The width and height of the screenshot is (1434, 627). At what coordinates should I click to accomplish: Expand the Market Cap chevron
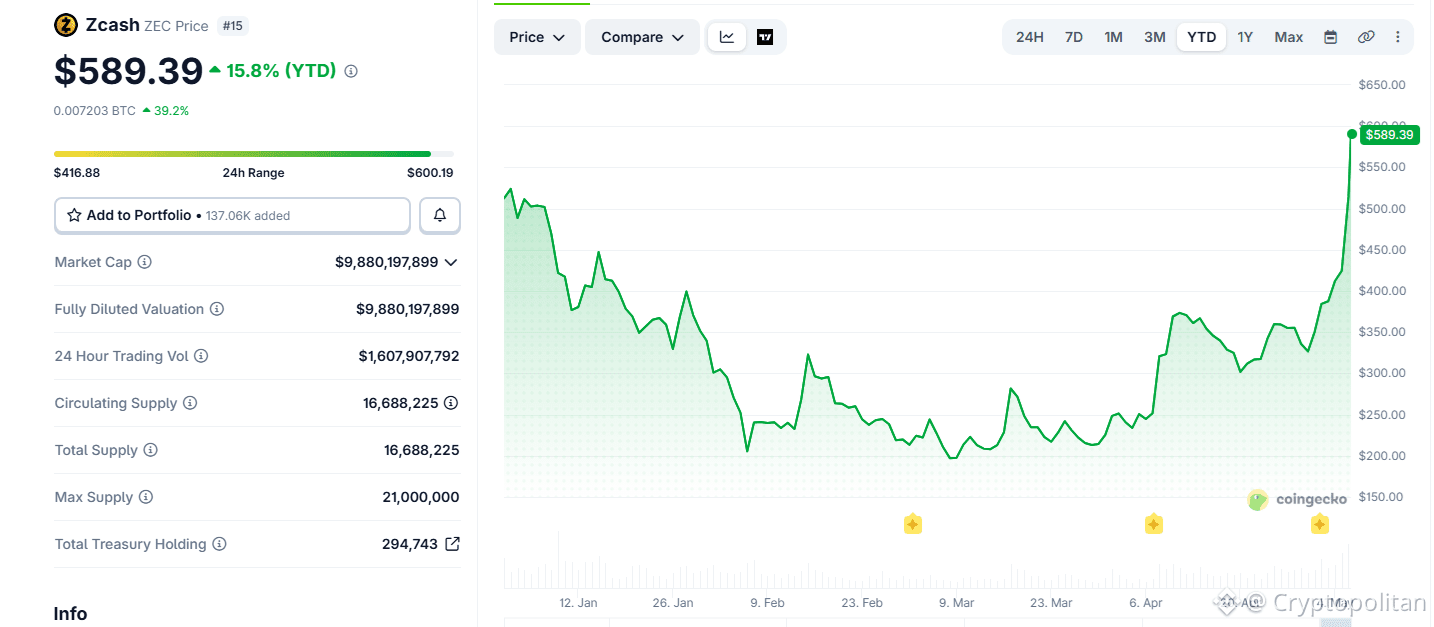click(x=451, y=262)
